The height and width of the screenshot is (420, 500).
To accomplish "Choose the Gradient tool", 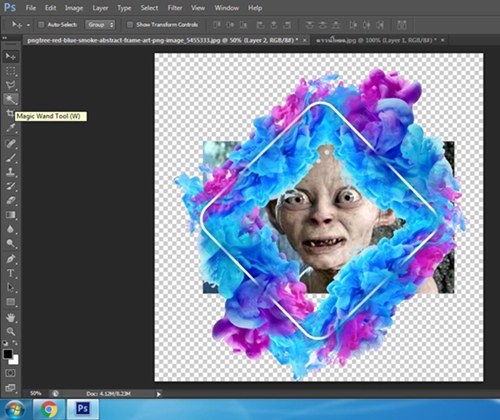I will [x=10, y=215].
